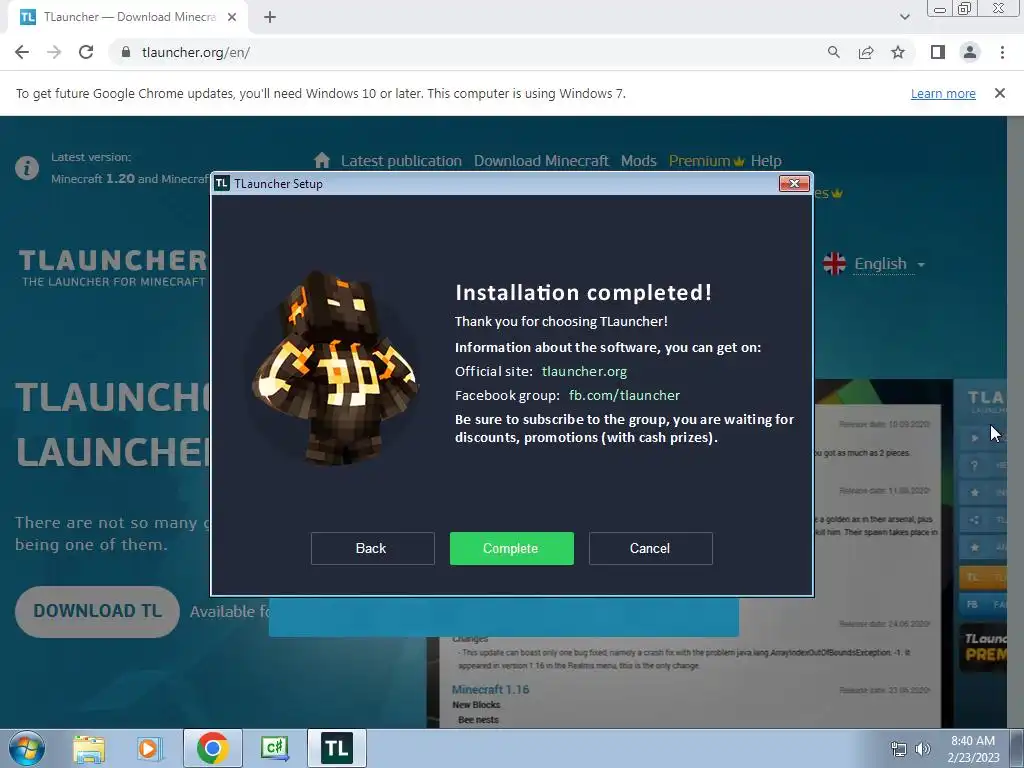Click the UK flag icon beside English

tap(835, 264)
